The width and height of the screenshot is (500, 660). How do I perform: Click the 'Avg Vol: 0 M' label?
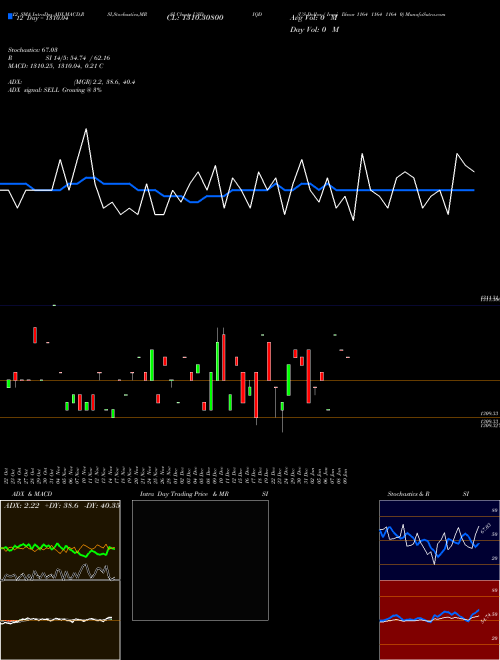tap(314, 18)
